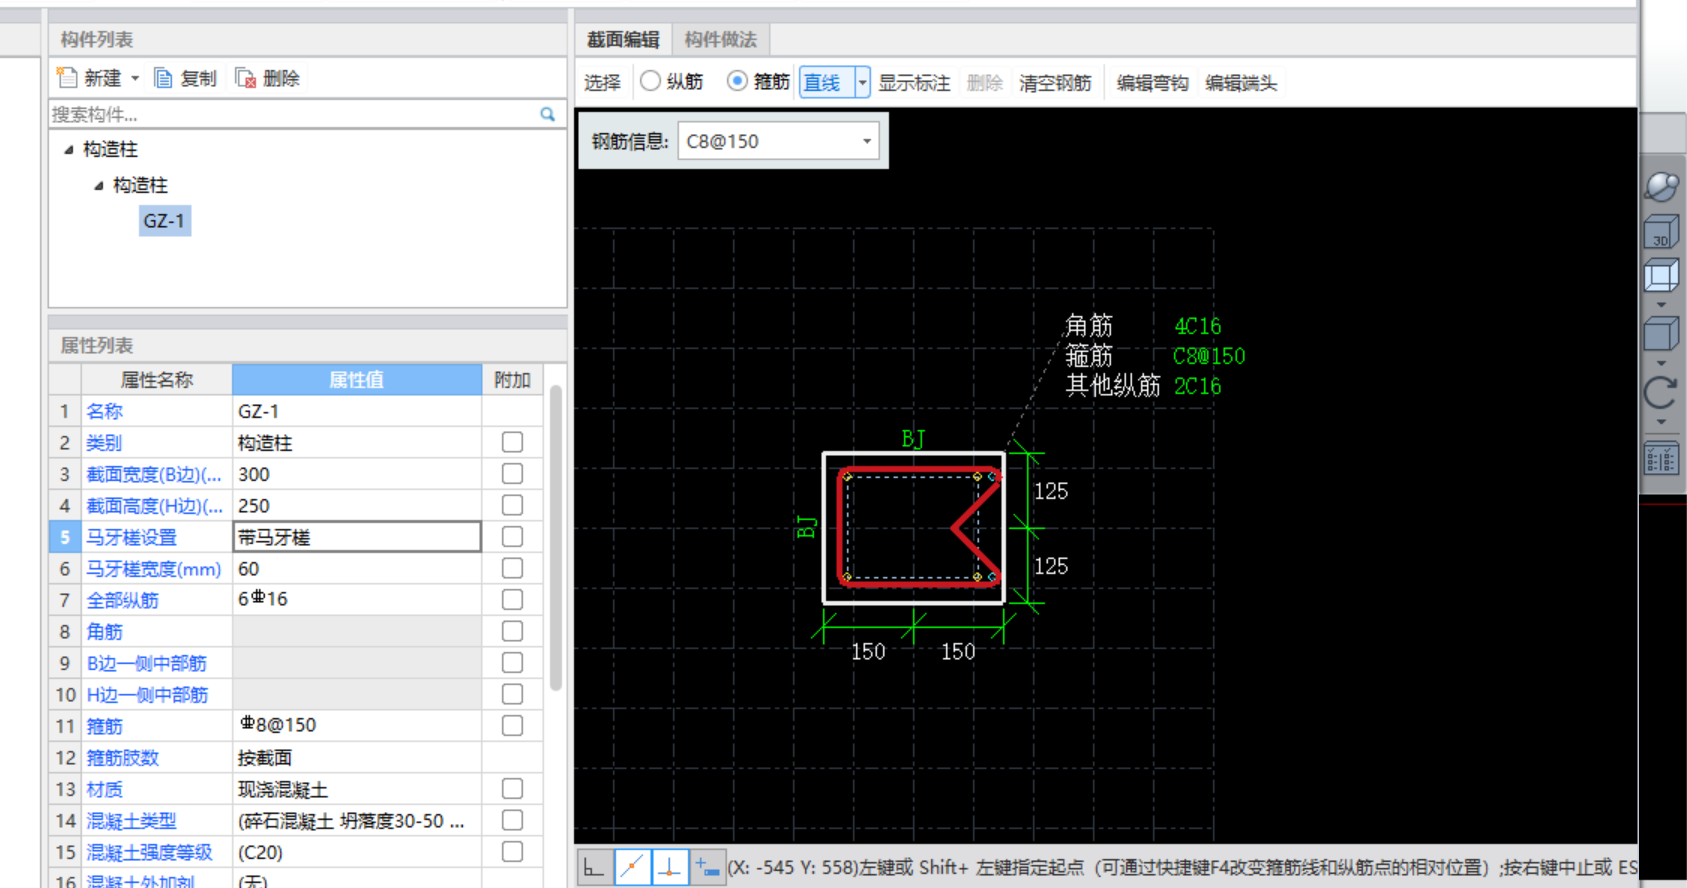Collapse the nested 构造柱 tree node

click(x=99, y=186)
